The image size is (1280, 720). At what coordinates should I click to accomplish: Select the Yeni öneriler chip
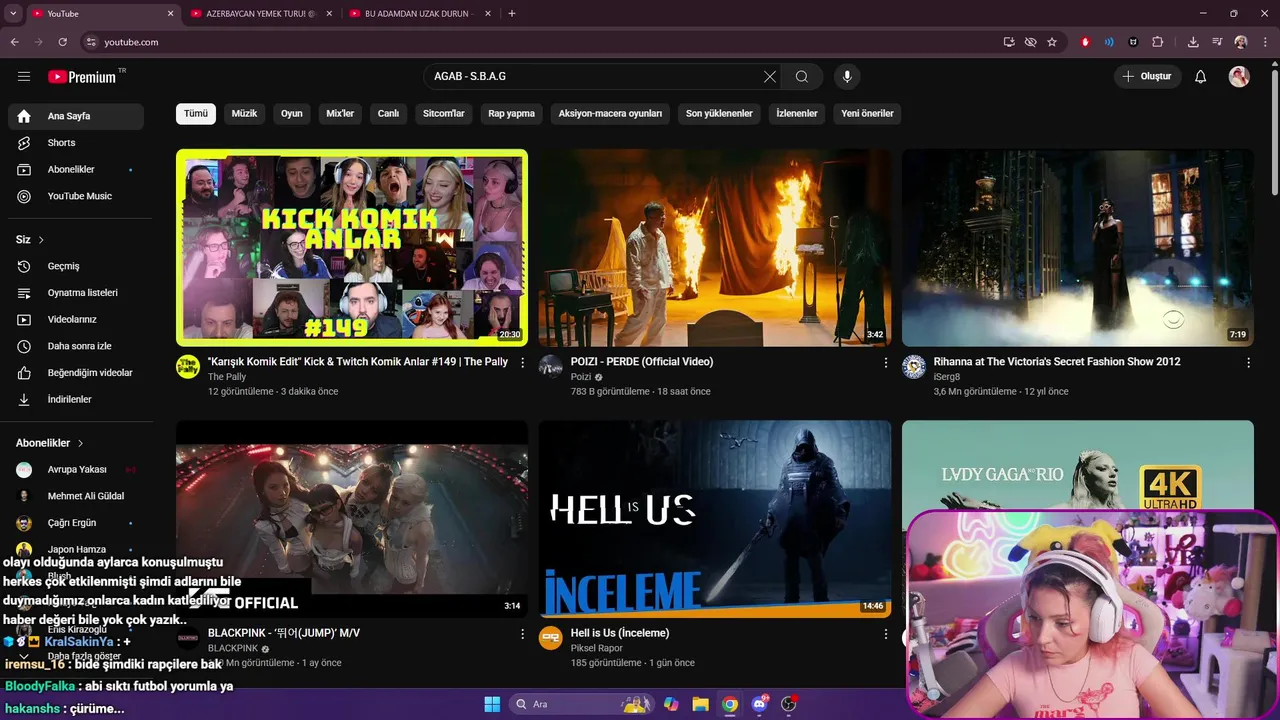coord(867,113)
